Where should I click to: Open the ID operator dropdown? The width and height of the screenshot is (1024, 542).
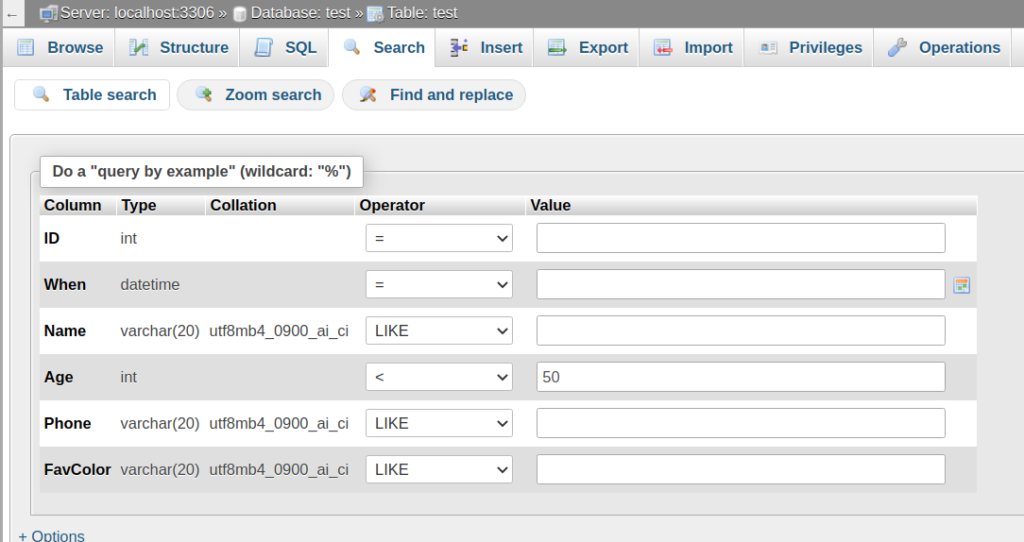pyautogui.click(x=439, y=238)
